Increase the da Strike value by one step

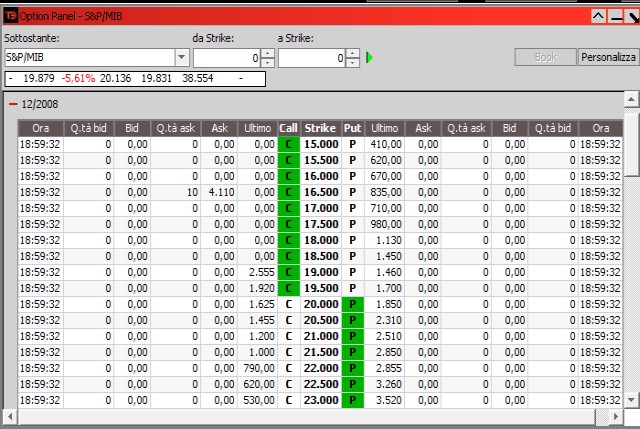coord(267,53)
